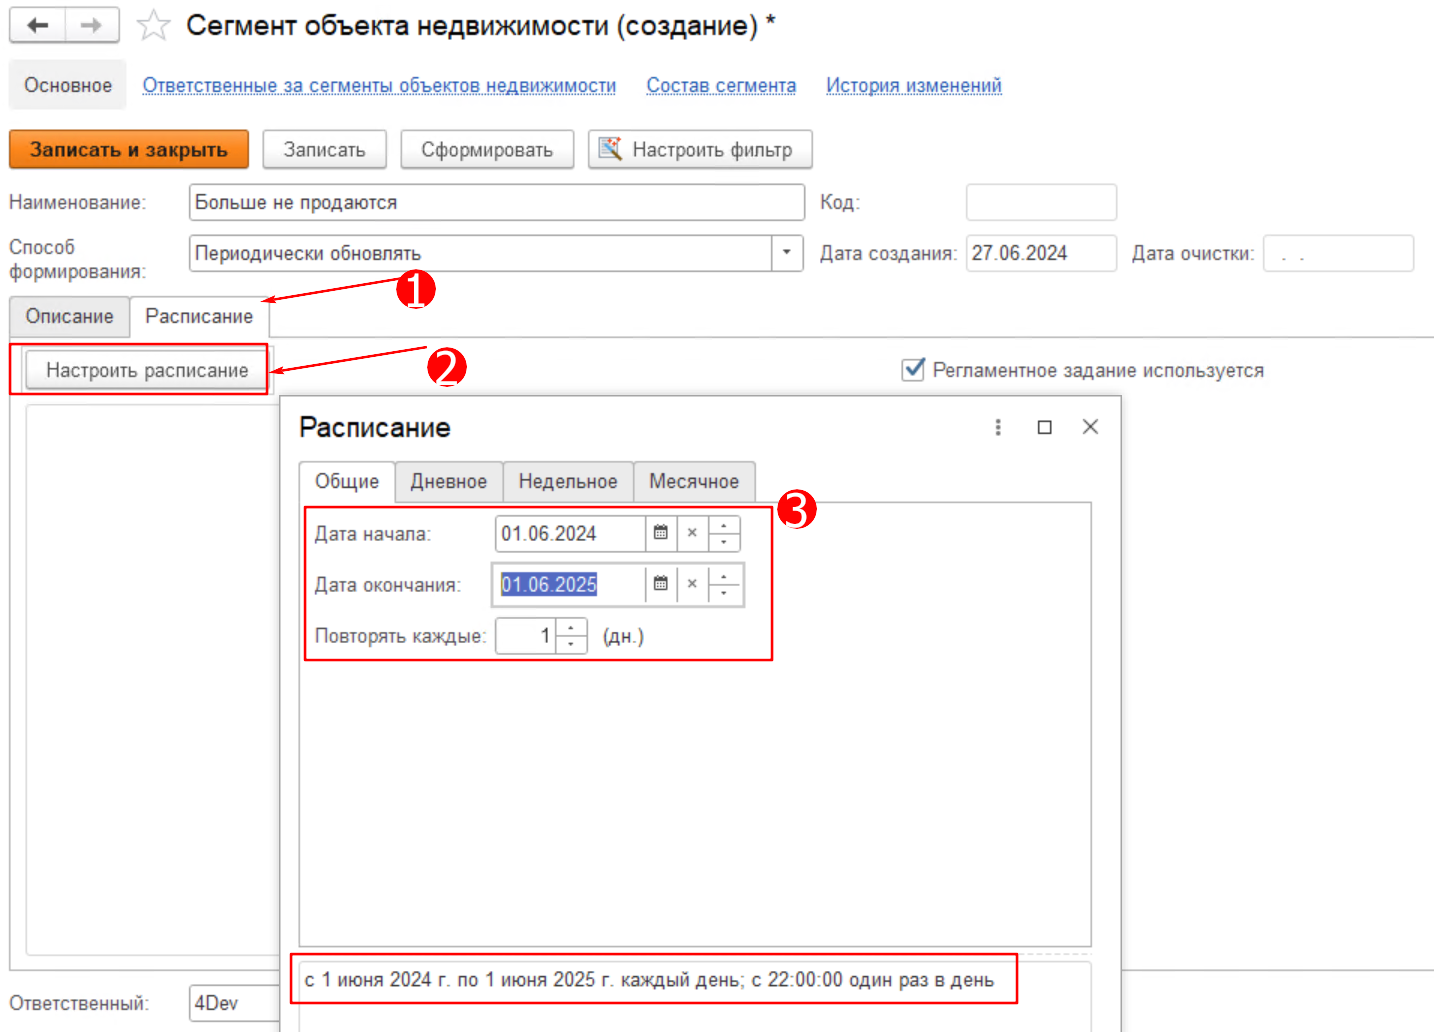Image resolution: width=1434 pixels, height=1032 pixels.
Task: Clear the Дата начала field value
Action: pos(692,533)
